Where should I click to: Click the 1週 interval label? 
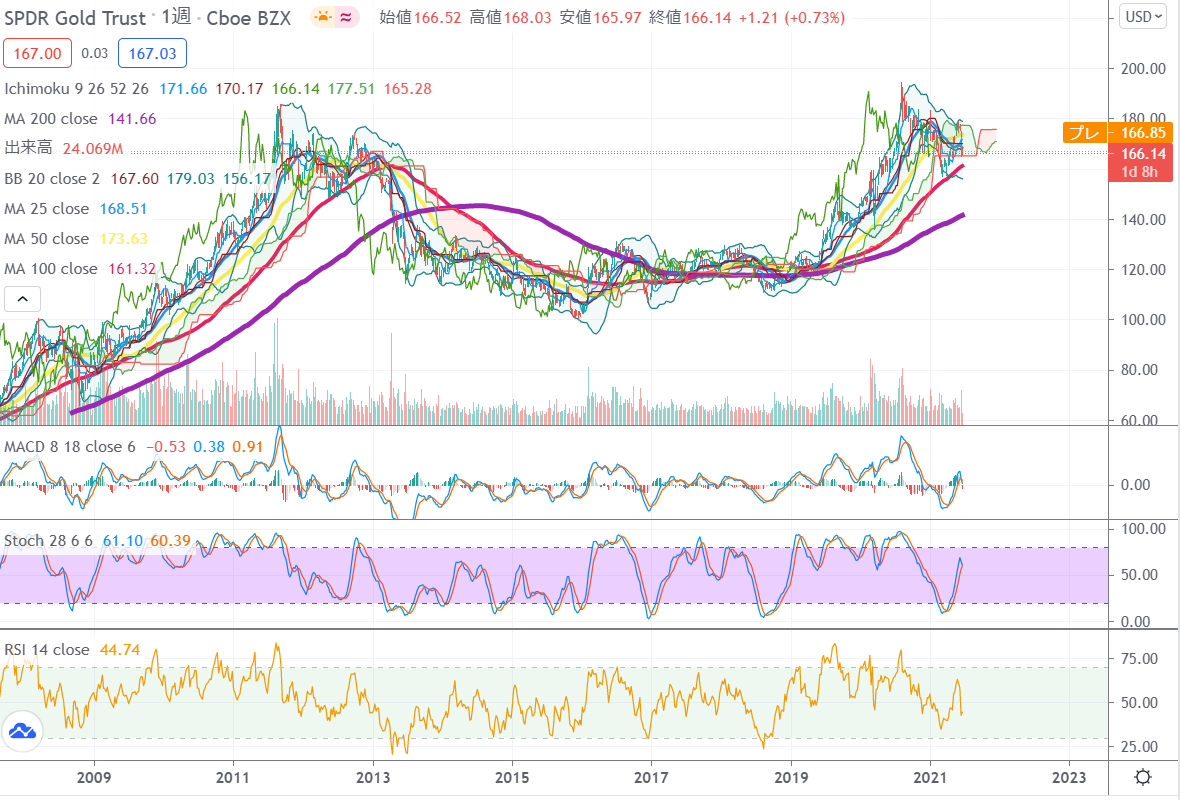pyautogui.click(x=176, y=17)
